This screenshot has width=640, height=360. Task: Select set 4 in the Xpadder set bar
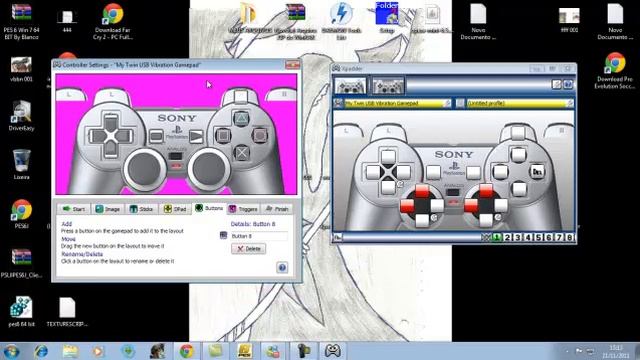(528, 237)
